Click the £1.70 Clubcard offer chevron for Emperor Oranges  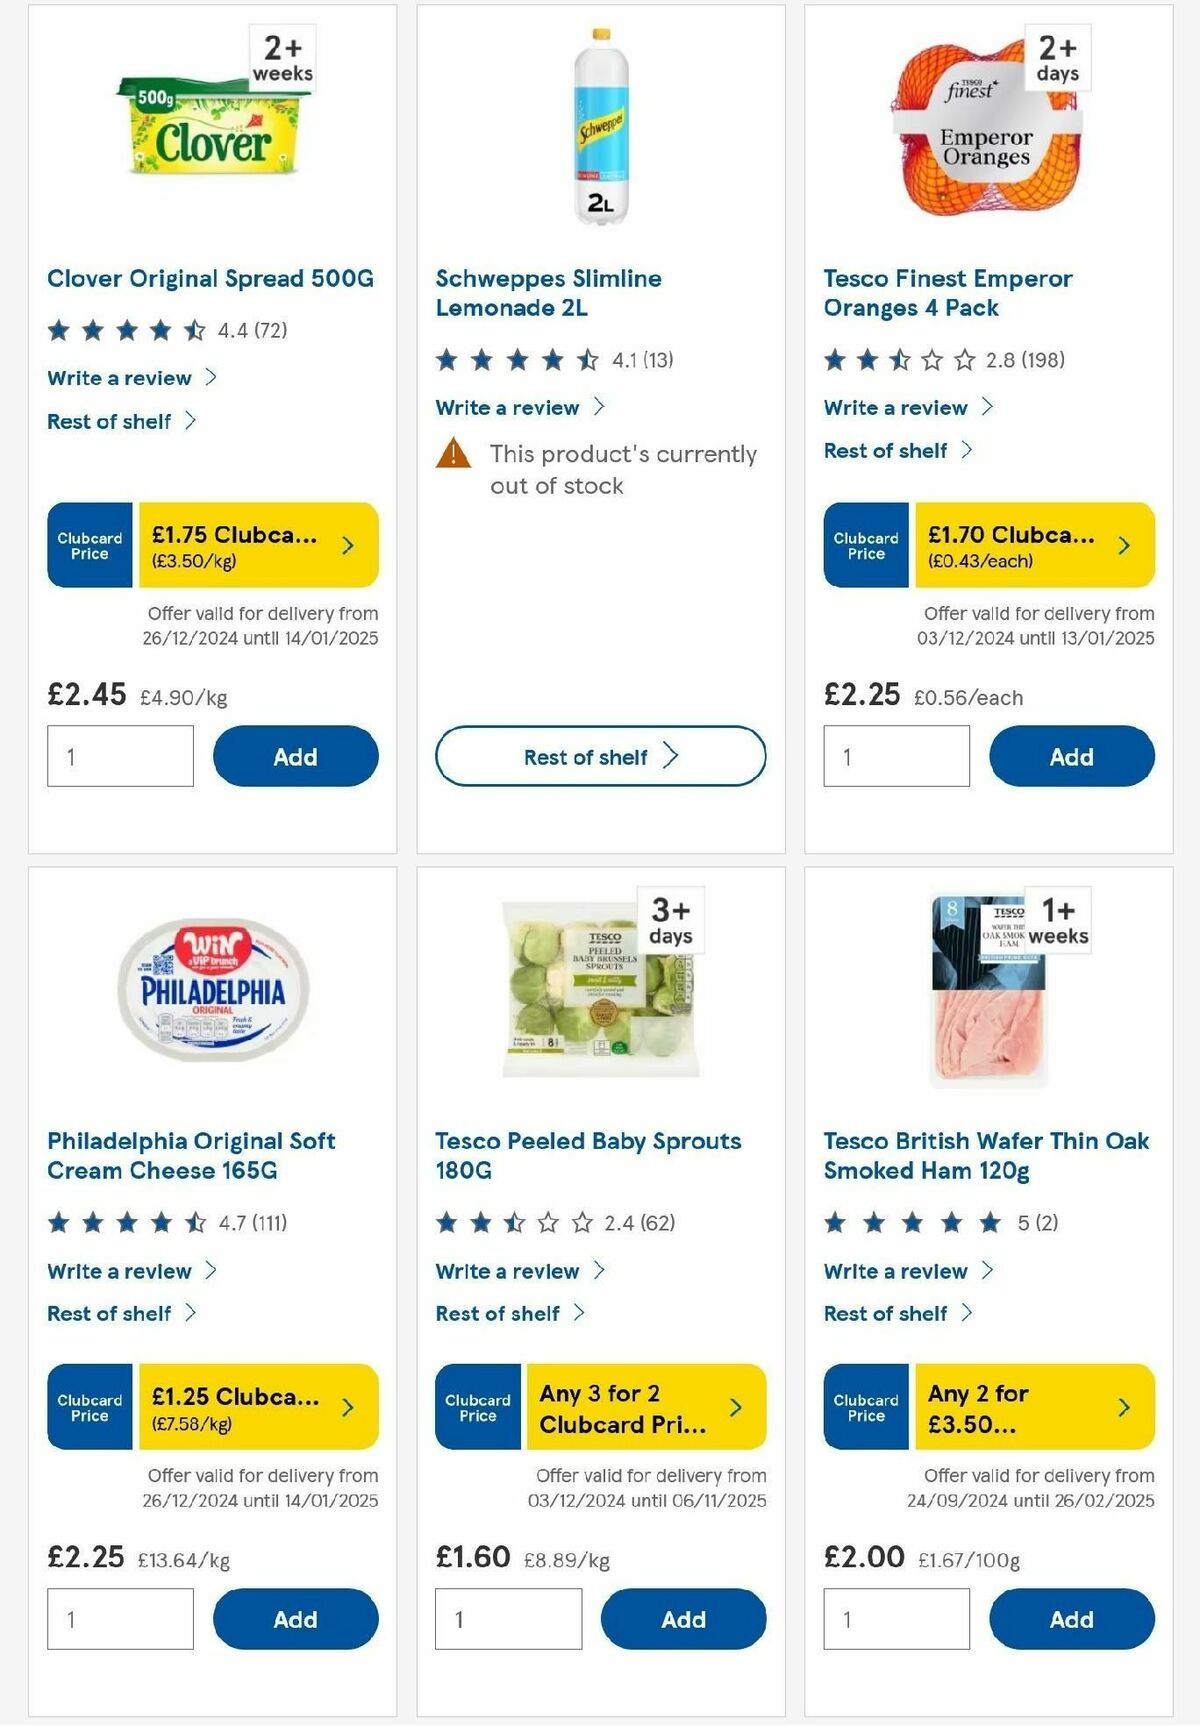click(x=1122, y=544)
